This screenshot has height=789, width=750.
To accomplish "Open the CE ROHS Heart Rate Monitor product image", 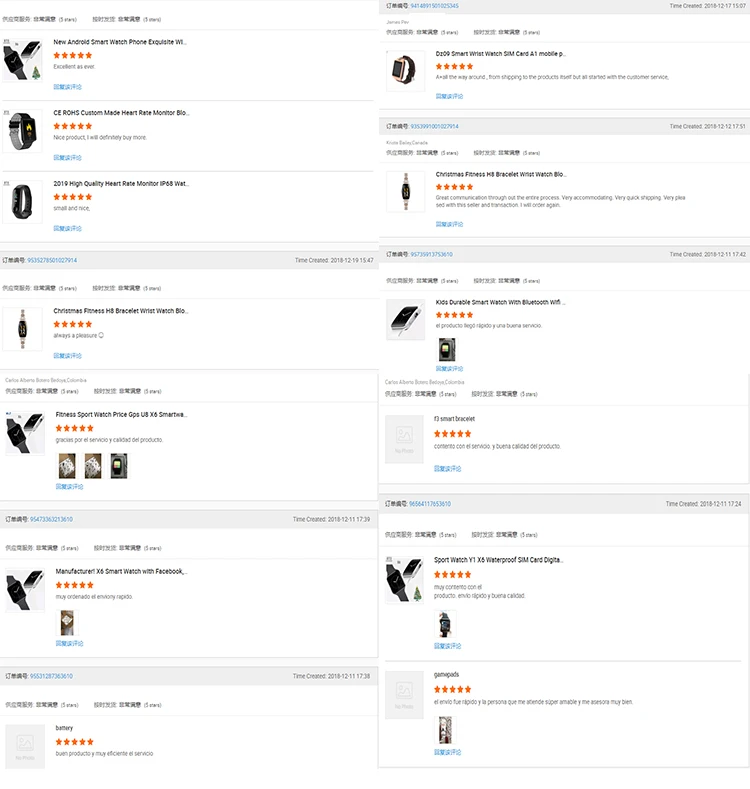I will pyautogui.click(x=22, y=133).
